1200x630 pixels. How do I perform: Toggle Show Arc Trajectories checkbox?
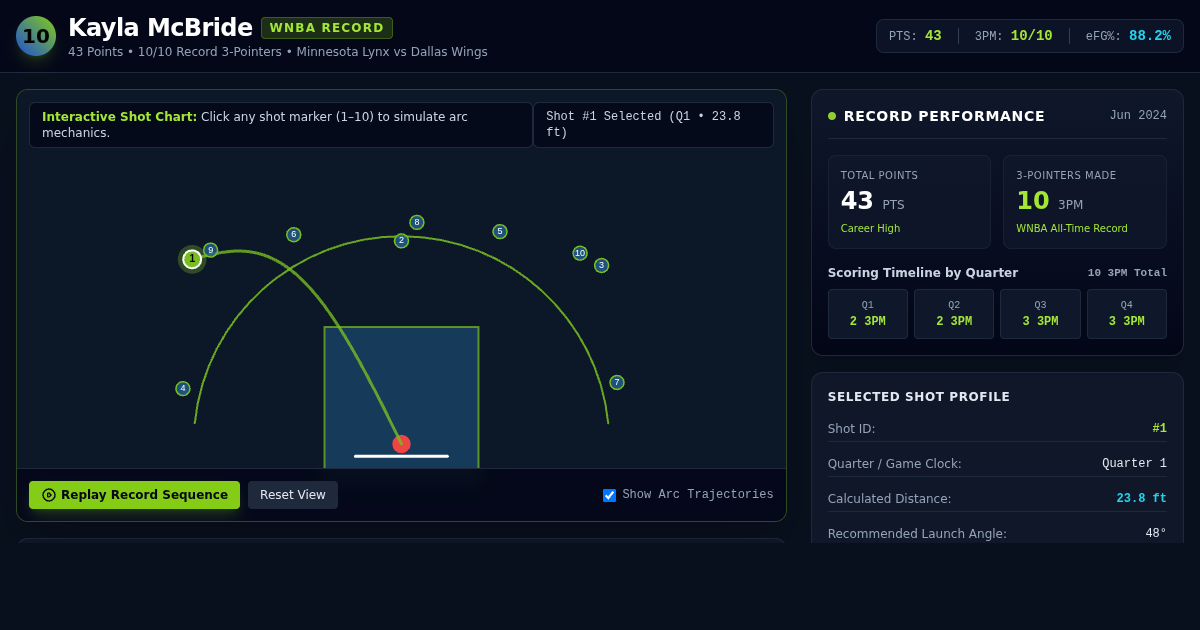(610, 495)
